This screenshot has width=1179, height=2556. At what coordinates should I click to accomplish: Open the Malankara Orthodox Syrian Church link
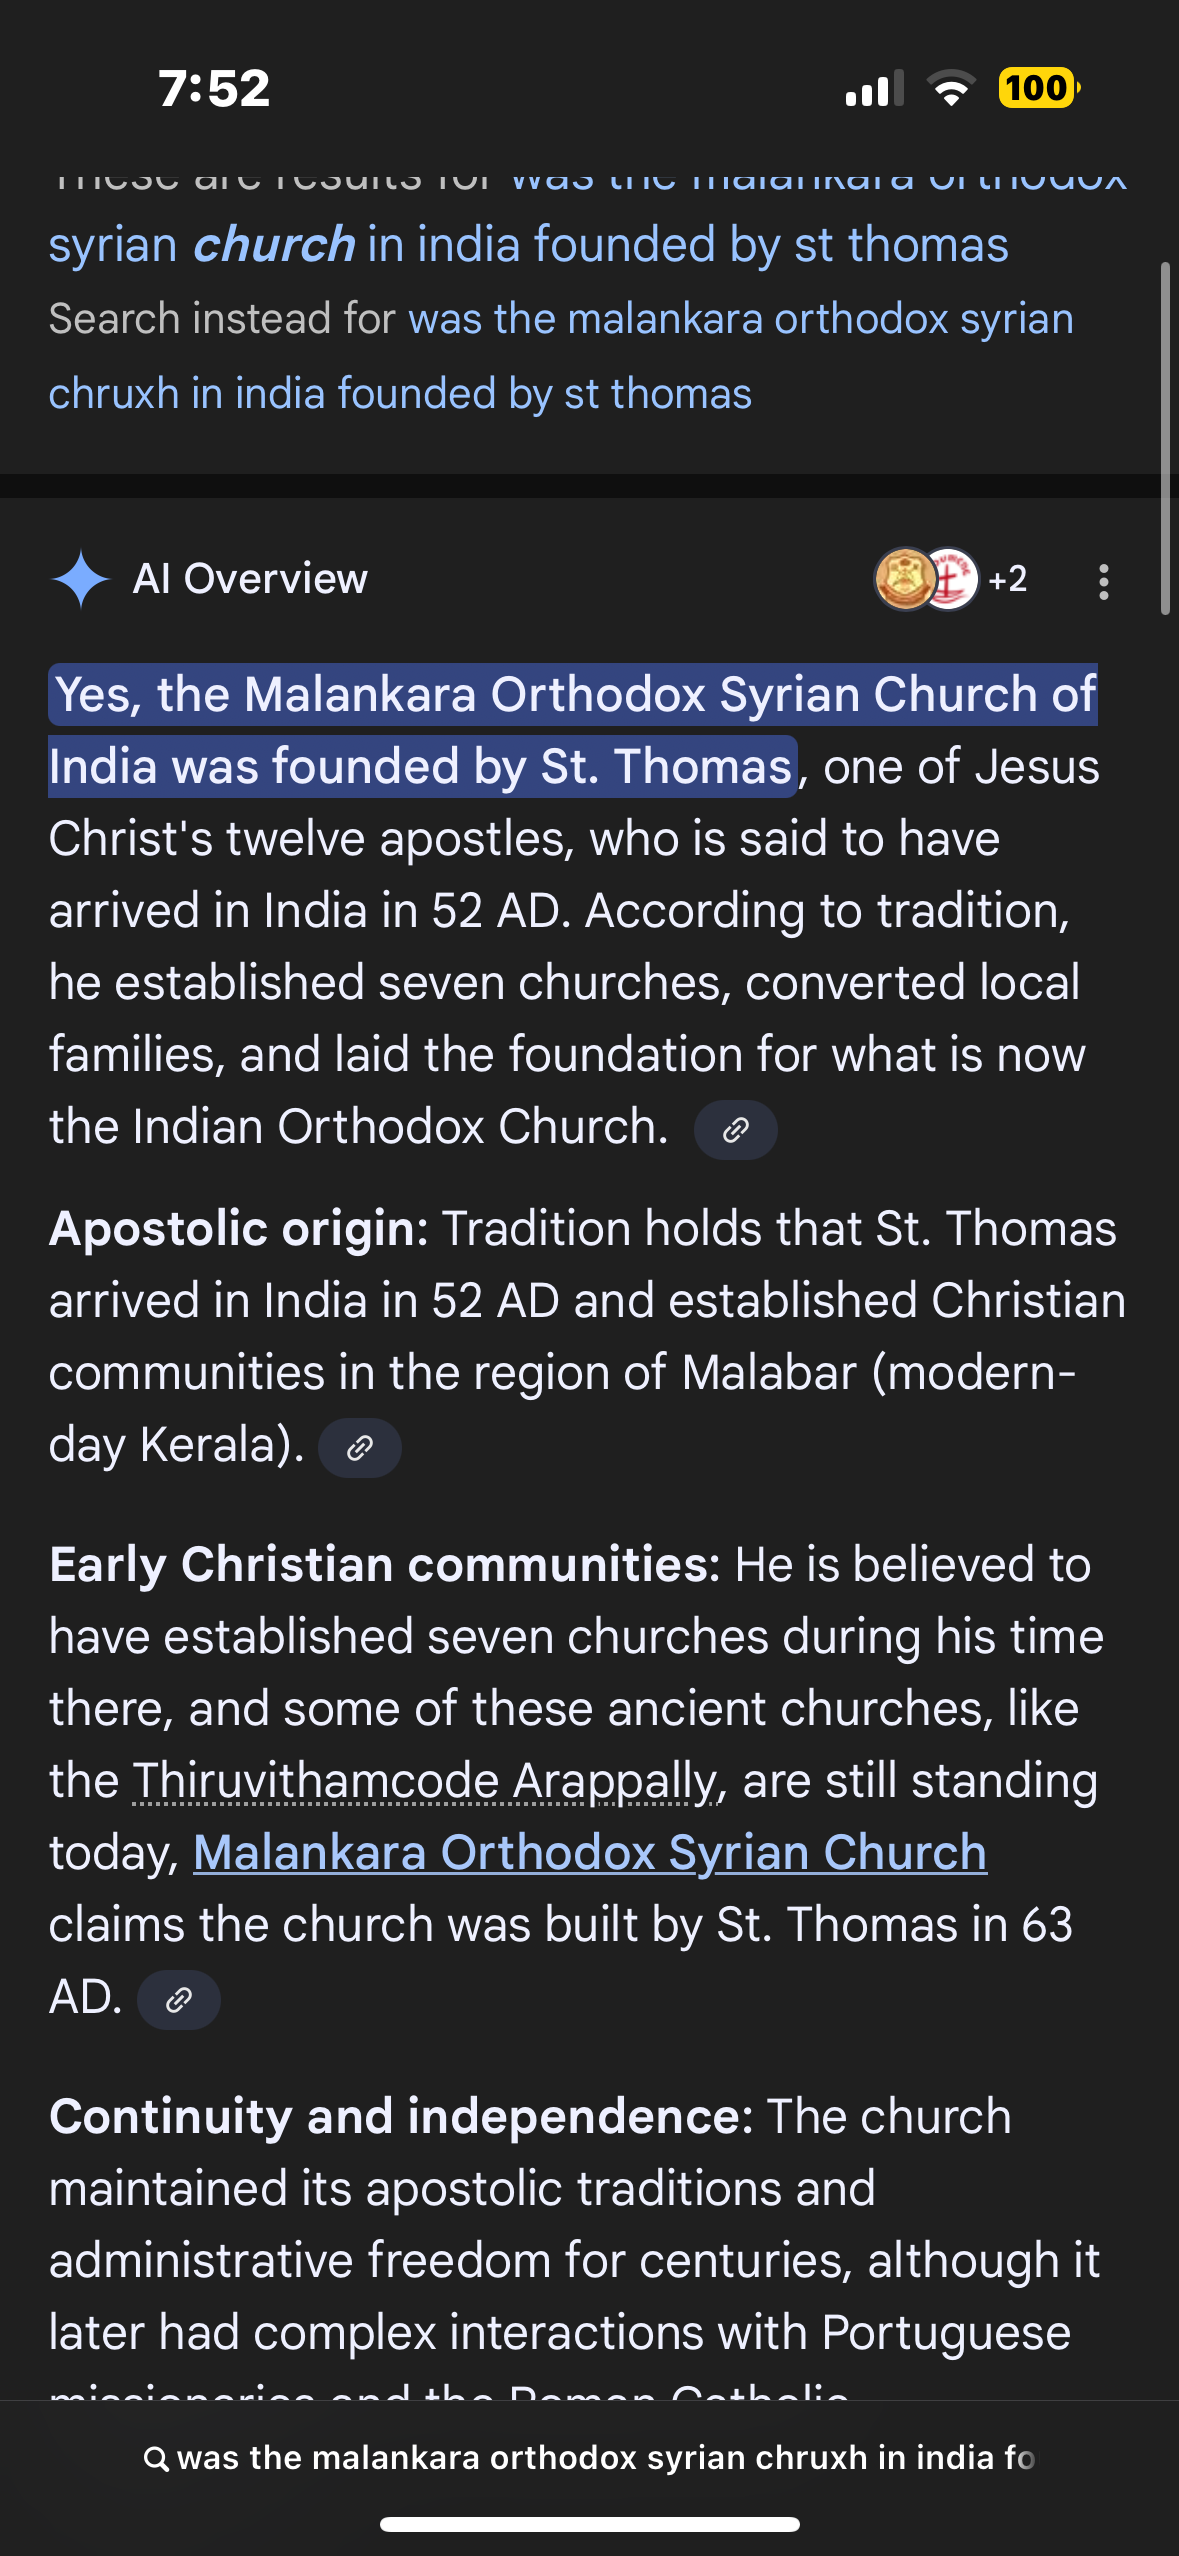click(x=590, y=1853)
